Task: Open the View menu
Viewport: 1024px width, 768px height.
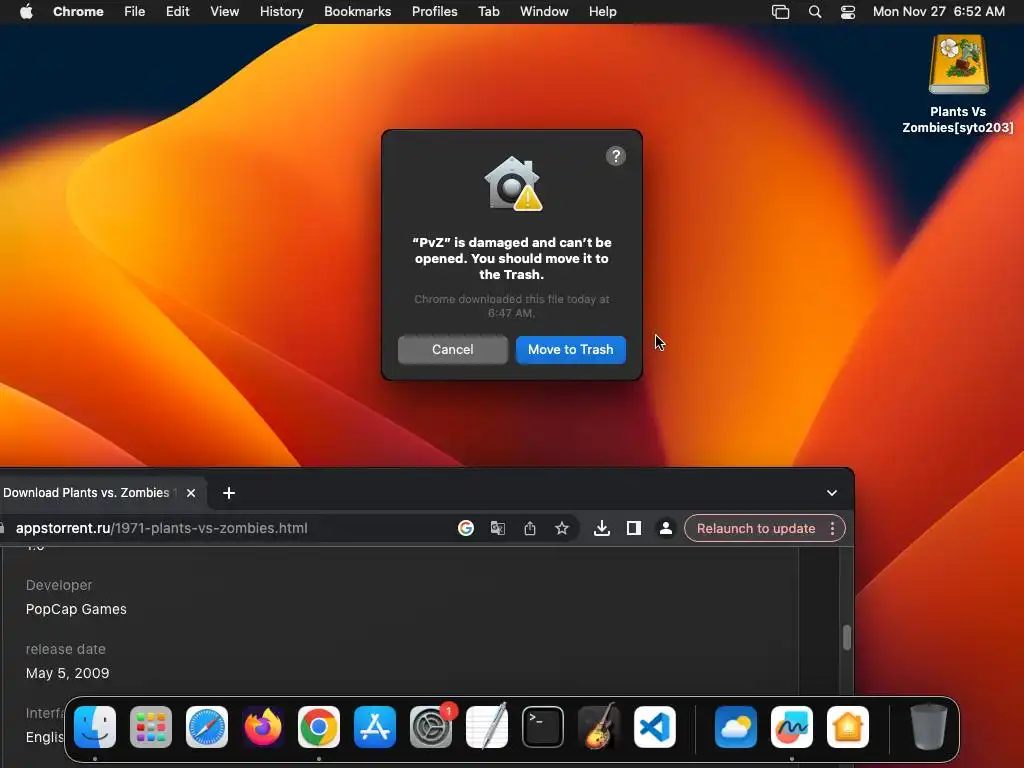Action: coord(224,12)
